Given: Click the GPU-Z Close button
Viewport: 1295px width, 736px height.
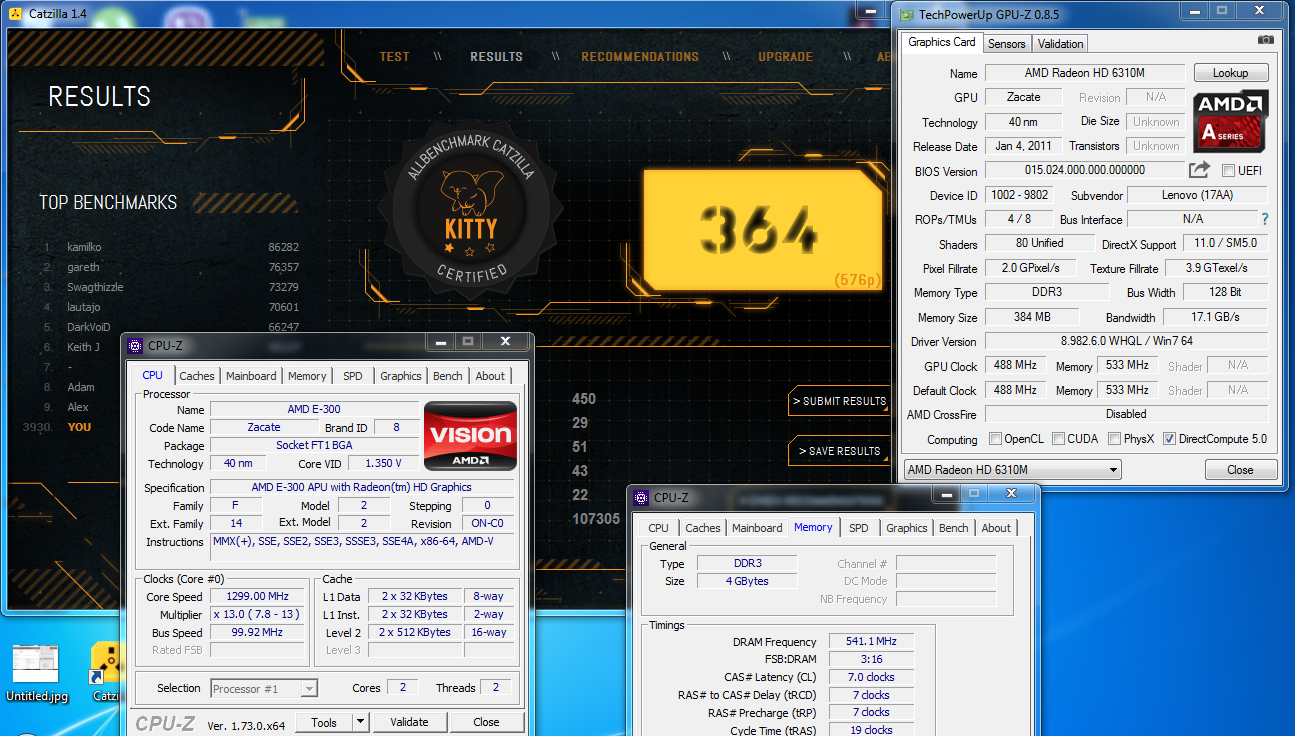Looking at the screenshot, I should coord(1240,470).
